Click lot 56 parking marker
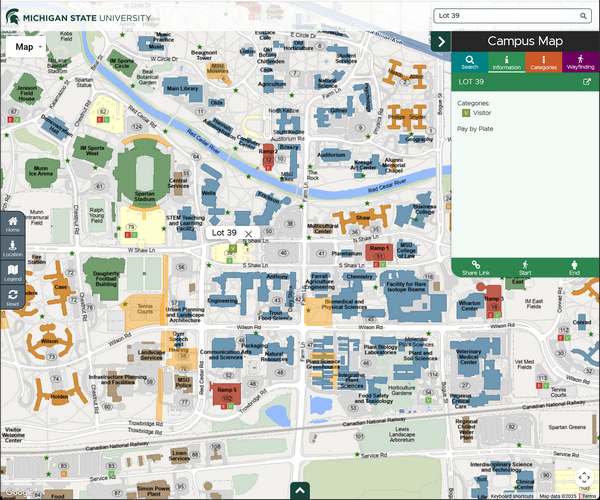 pyautogui.click(x=181, y=267)
